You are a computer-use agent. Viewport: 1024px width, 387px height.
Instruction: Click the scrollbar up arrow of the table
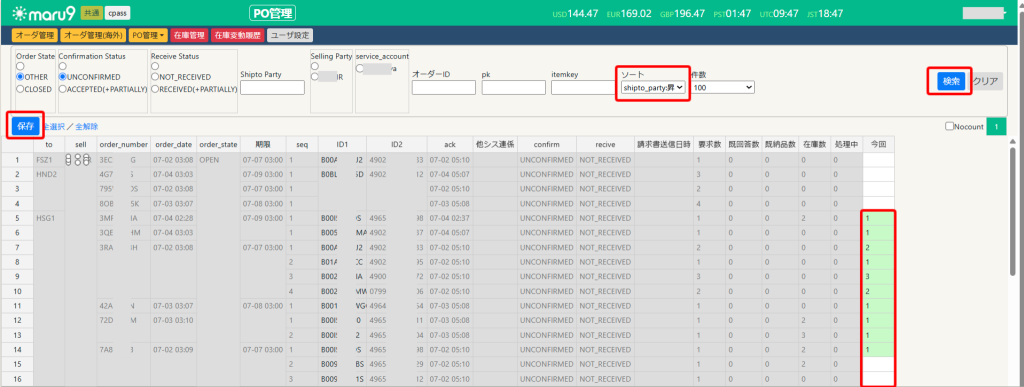point(1013,141)
